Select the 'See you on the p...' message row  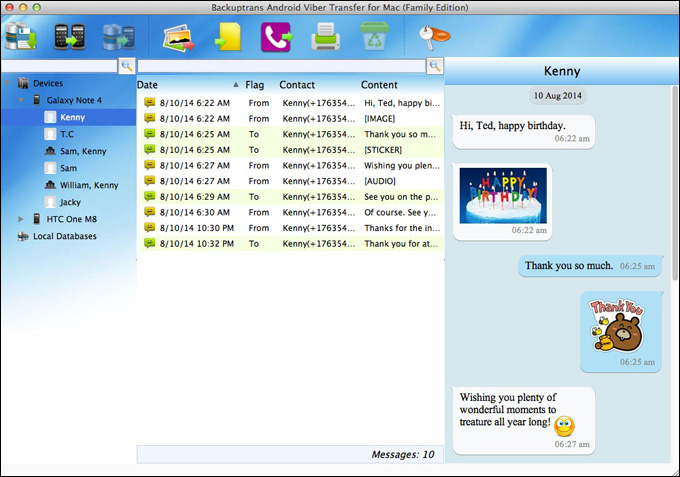(x=291, y=196)
